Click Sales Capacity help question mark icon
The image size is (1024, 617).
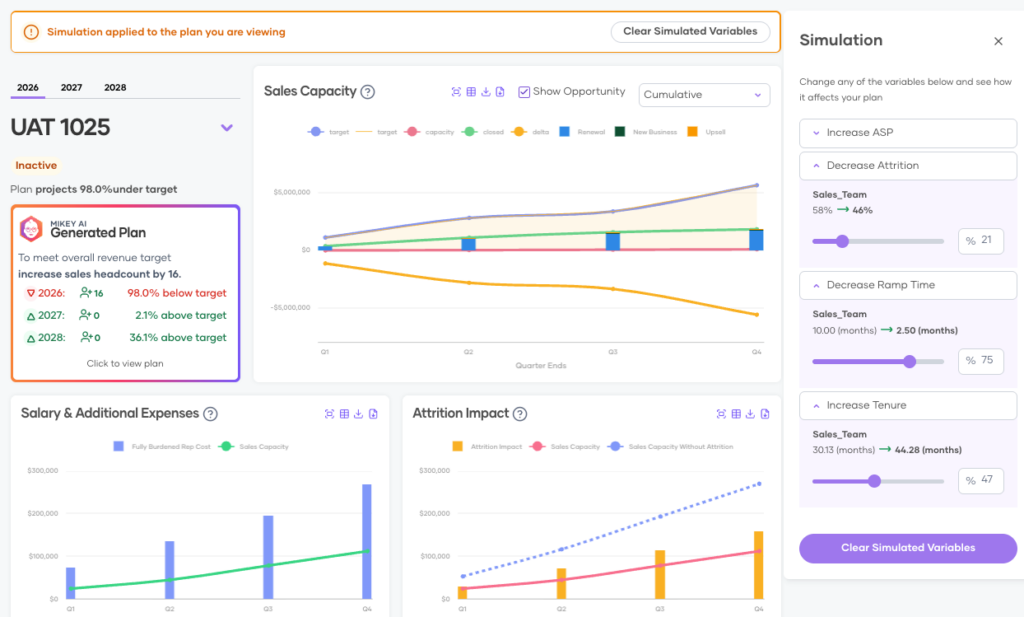367,92
